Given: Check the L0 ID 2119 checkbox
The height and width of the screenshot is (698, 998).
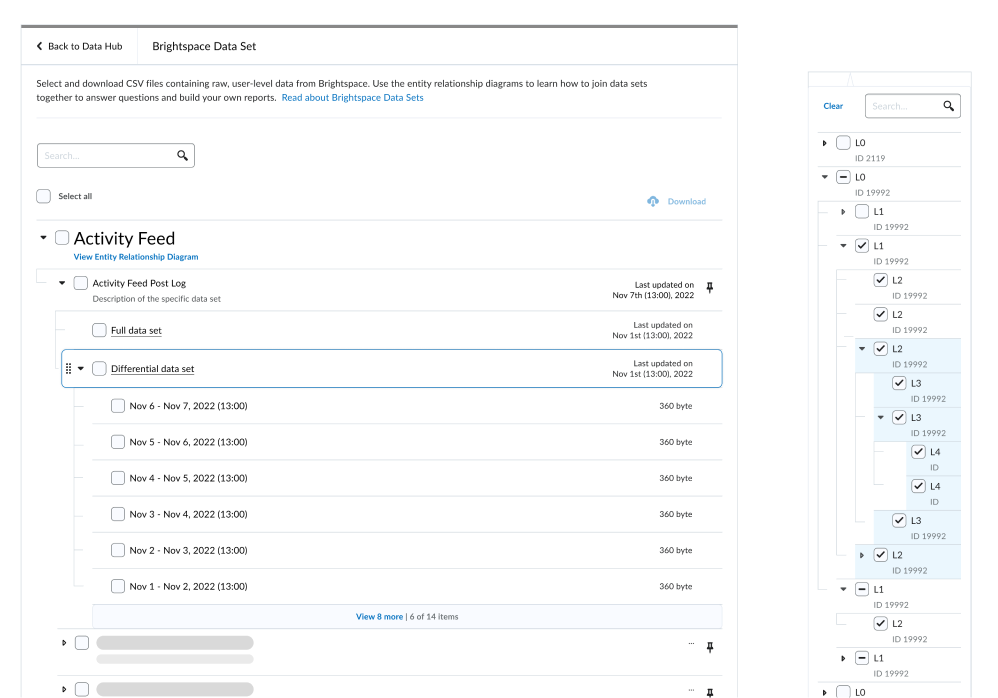Looking at the screenshot, I should point(843,143).
